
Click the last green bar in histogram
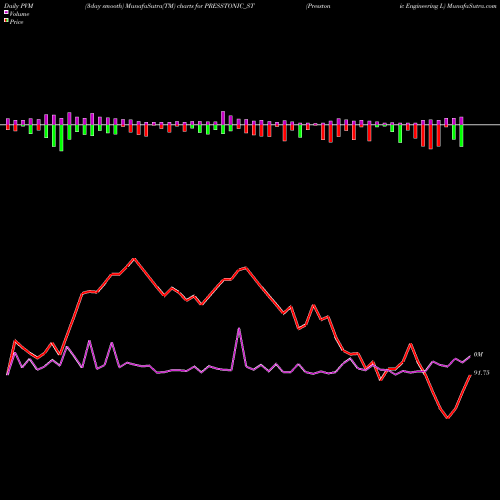pyautogui.click(x=461, y=136)
